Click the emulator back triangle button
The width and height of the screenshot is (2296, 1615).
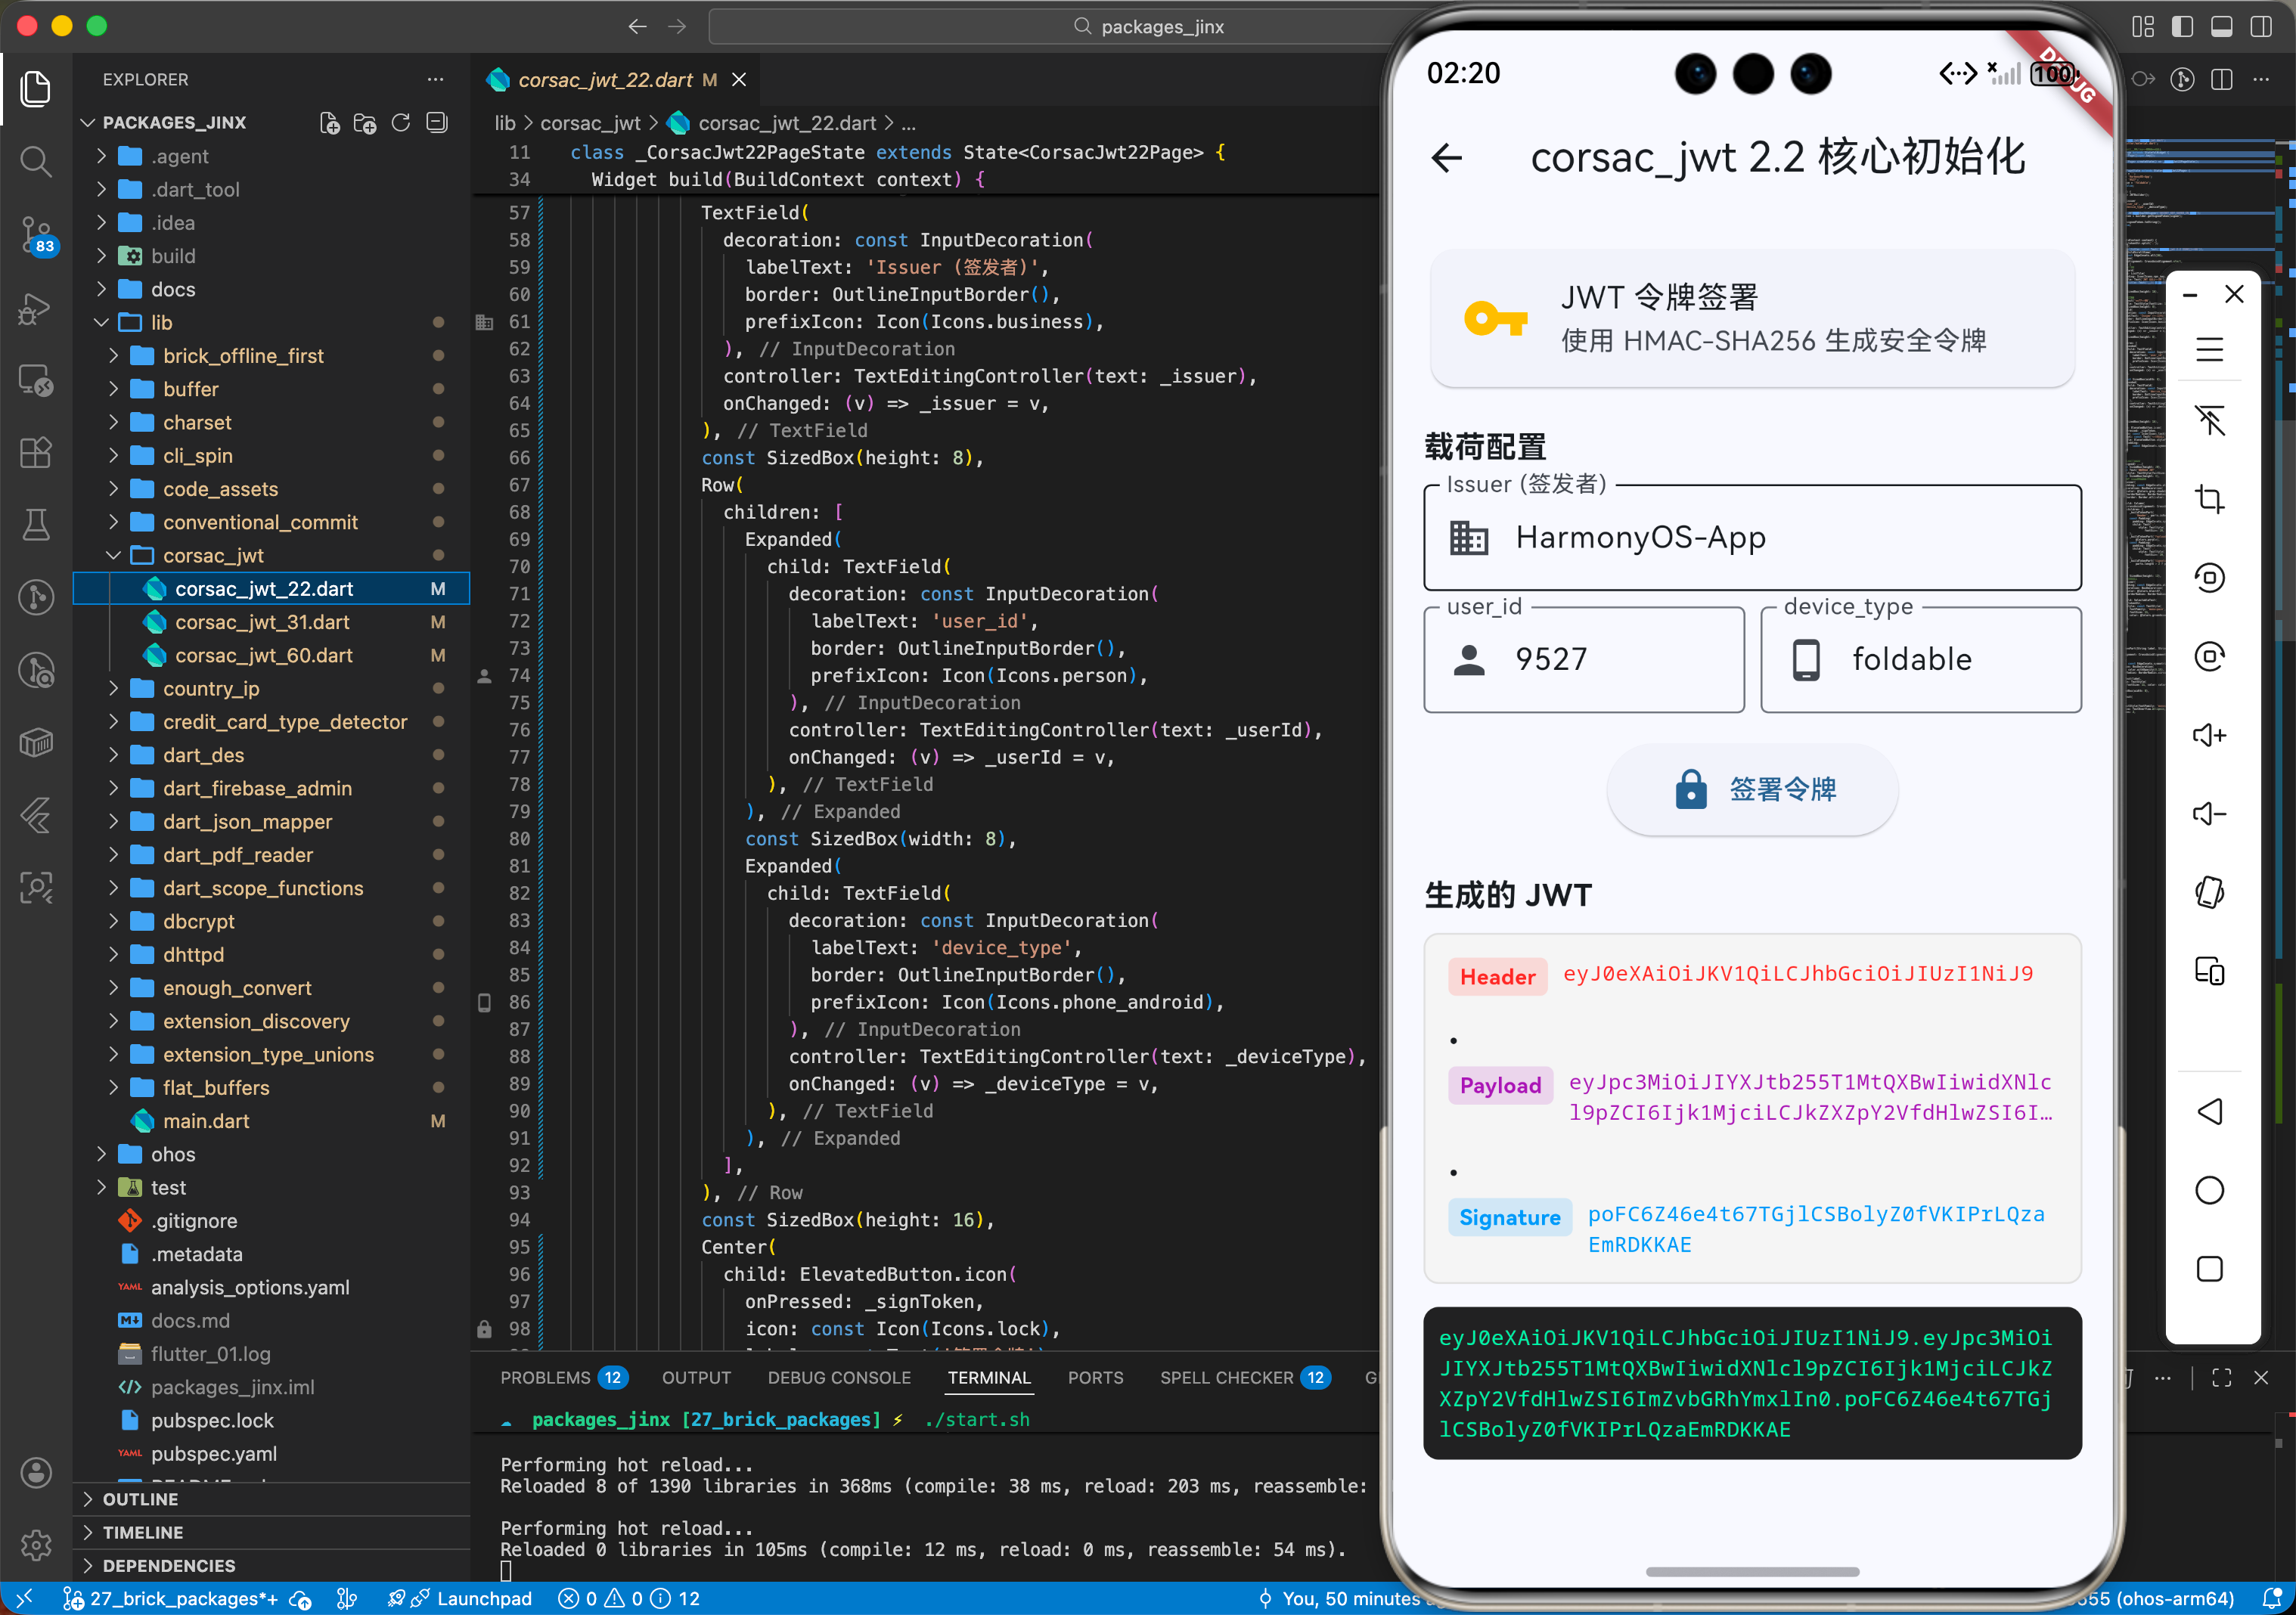2209,1111
